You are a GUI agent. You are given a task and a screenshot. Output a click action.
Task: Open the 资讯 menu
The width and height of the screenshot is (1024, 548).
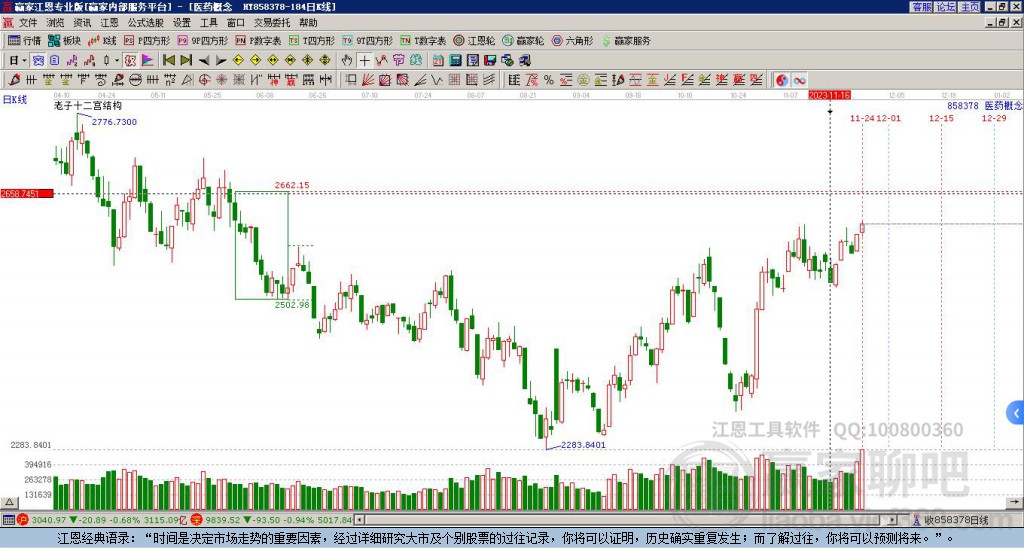pos(82,23)
